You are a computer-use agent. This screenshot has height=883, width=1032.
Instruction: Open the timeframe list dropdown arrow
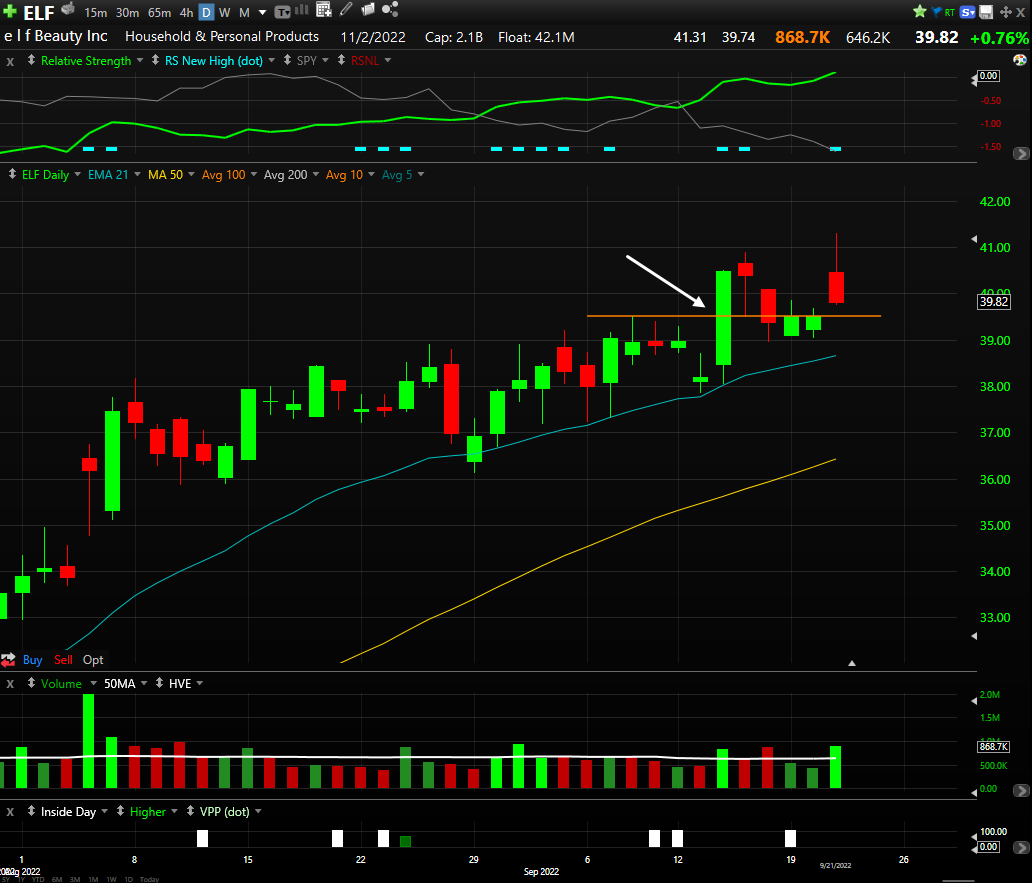[x=262, y=13]
